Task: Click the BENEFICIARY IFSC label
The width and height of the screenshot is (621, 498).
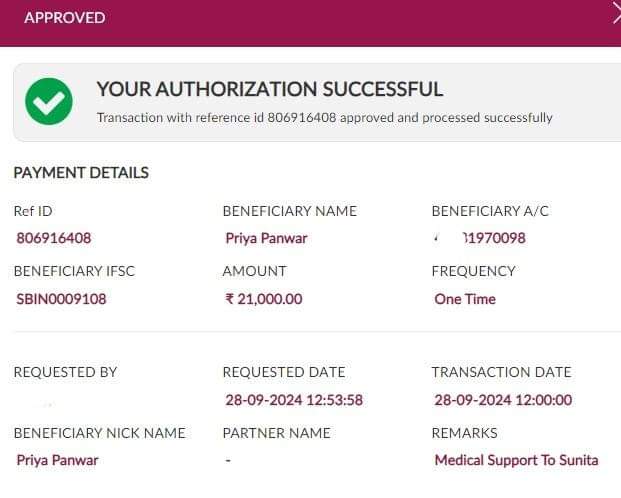Action: (74, 271)
